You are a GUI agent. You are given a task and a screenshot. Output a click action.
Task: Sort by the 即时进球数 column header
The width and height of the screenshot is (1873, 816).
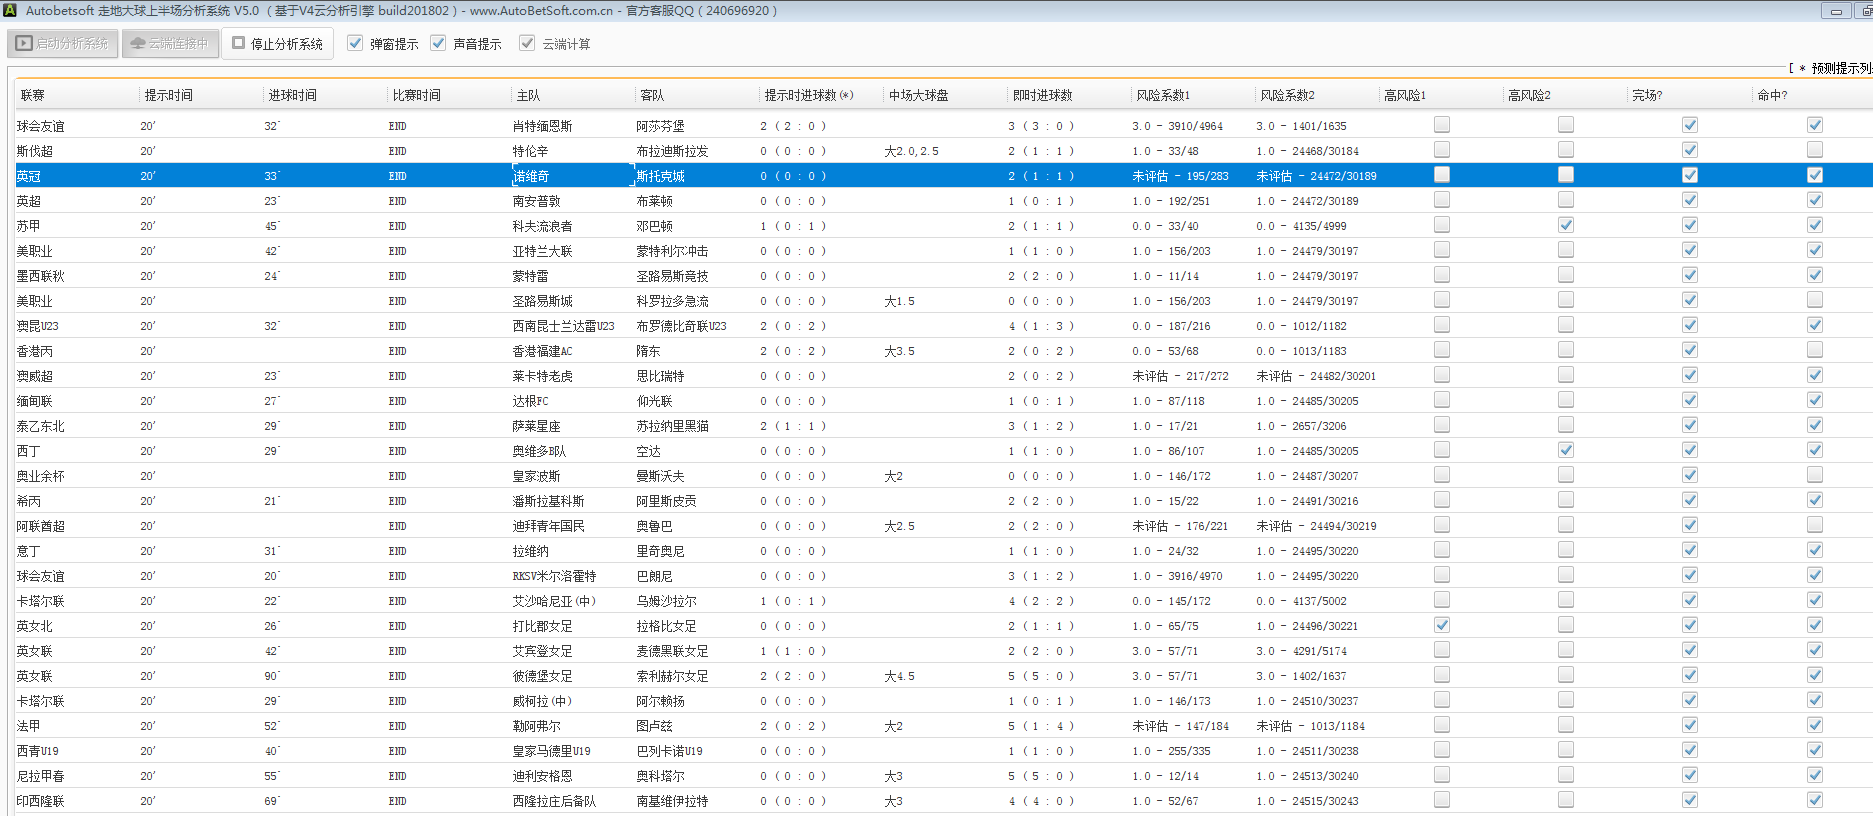click(1042, 95)
